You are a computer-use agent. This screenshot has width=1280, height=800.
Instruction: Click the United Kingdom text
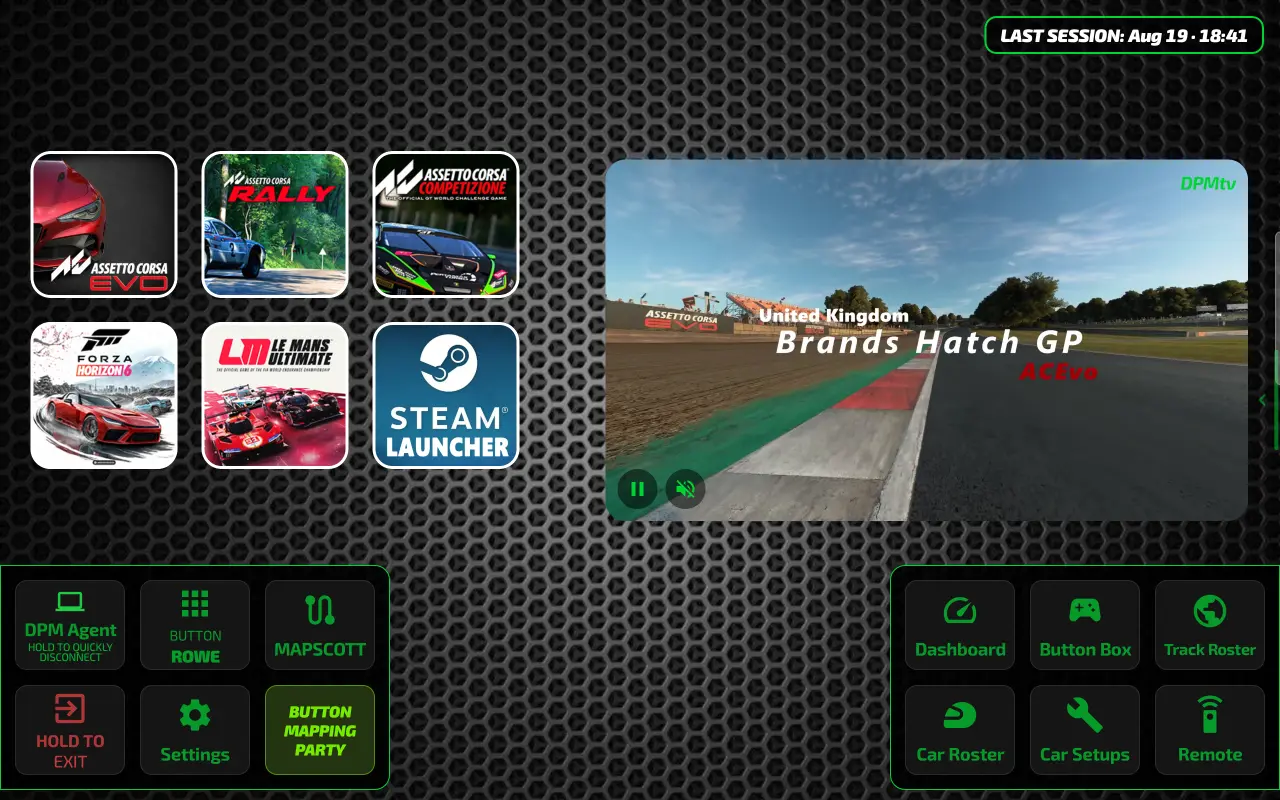(834, 316)
